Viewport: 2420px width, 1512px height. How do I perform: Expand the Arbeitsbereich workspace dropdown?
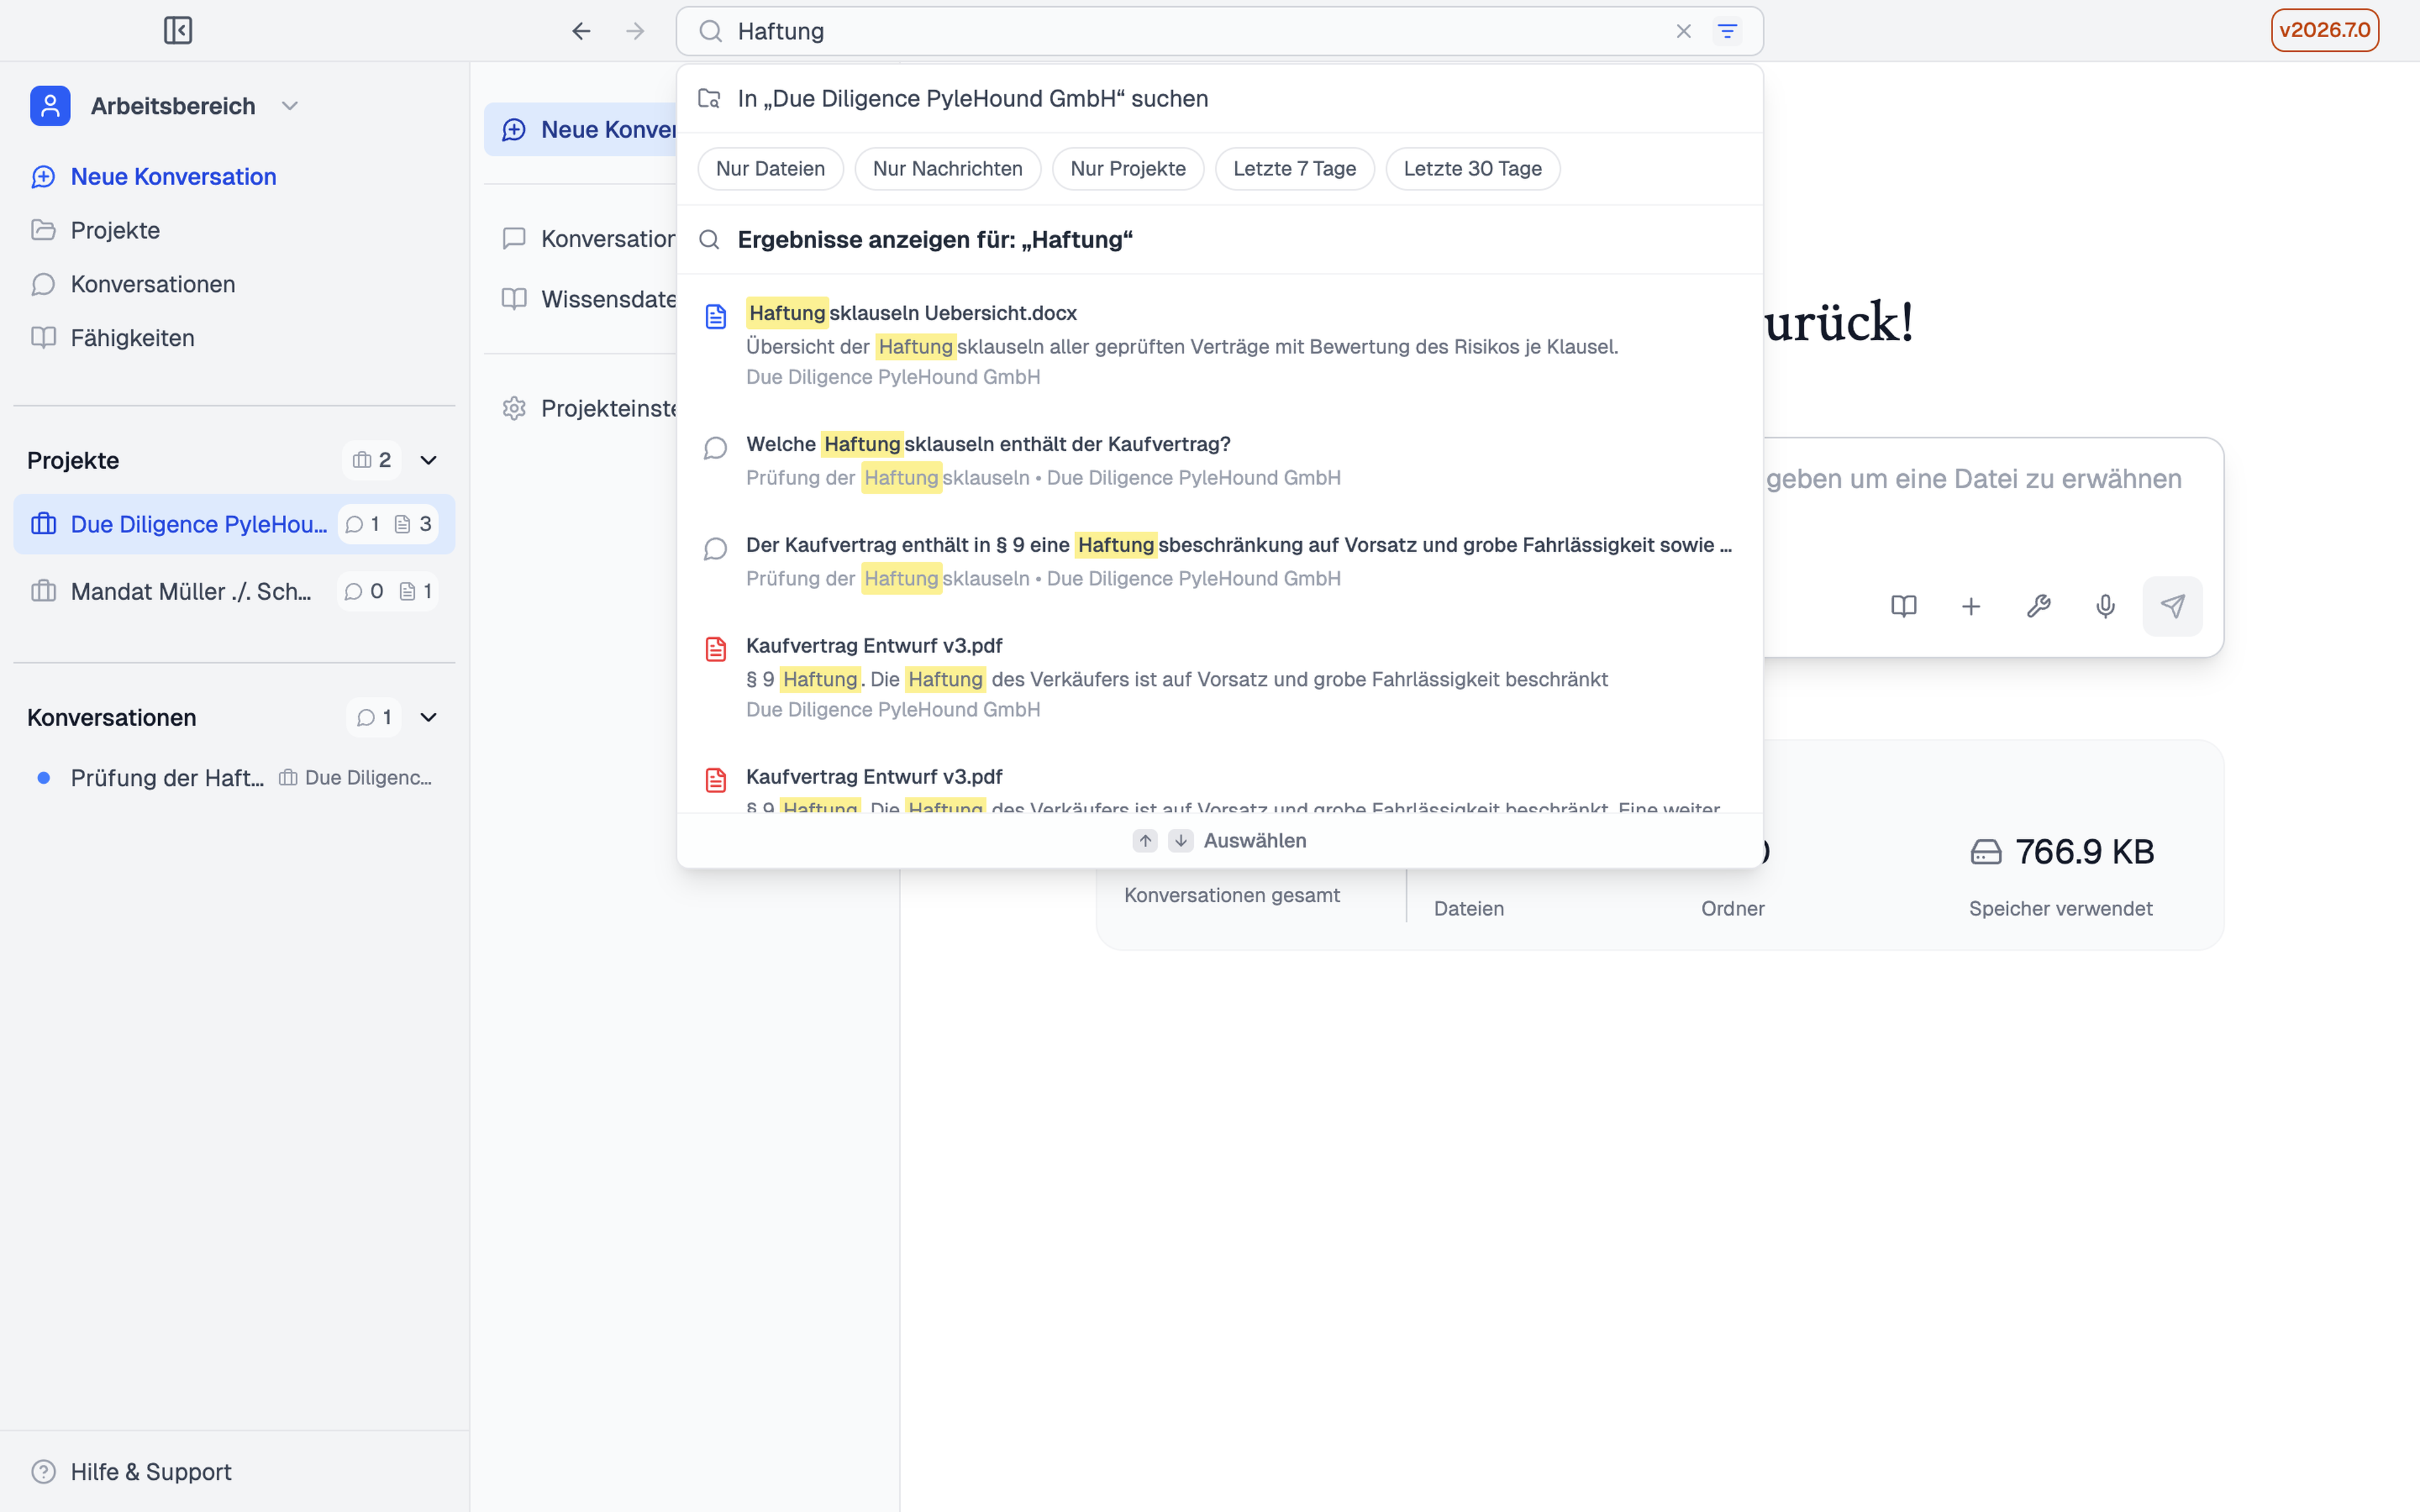(x=290, y=106)
